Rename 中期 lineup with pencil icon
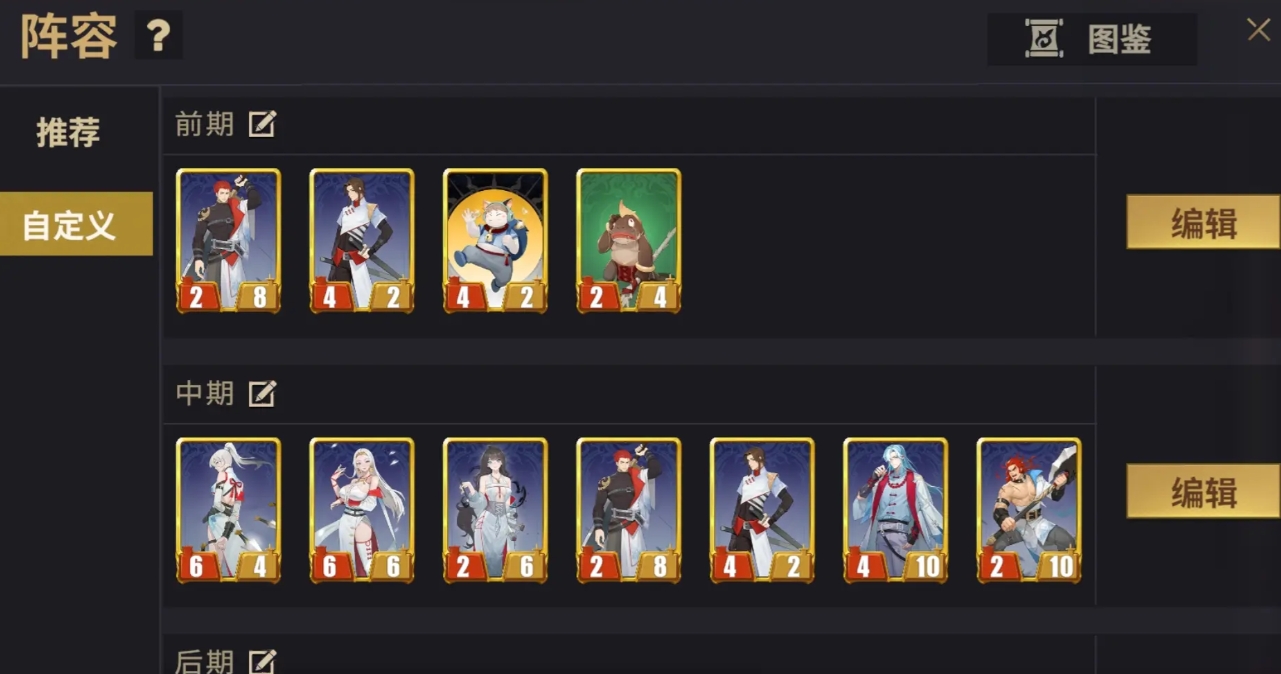The width and height of the screenshot is (1281, 674). pos(262,394)
